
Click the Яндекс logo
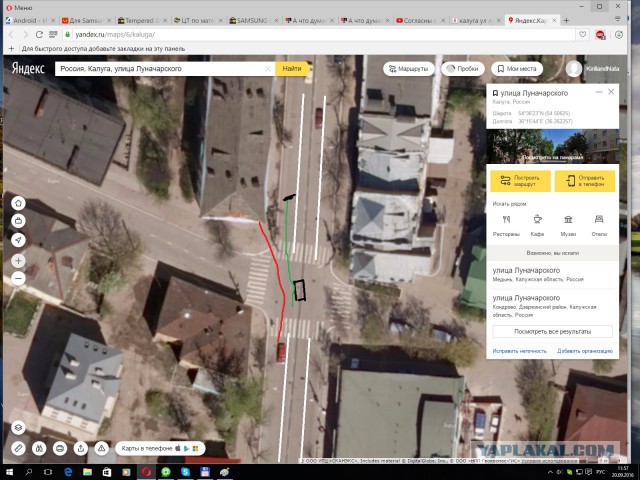click(28, 68)
